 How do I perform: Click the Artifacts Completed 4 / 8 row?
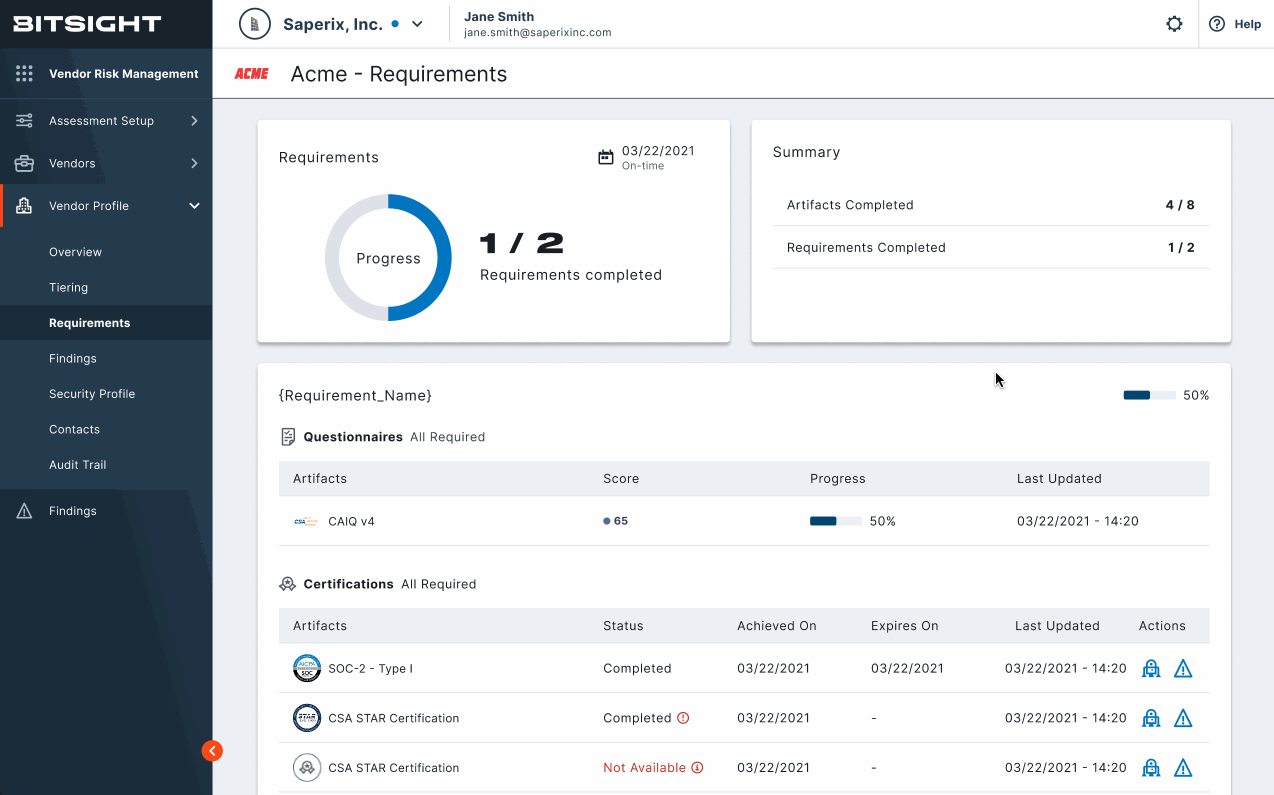pyautogui.click(x=991, y=205)
